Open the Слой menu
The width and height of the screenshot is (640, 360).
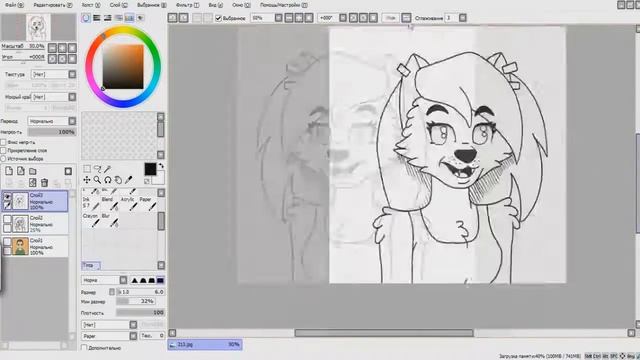pyautogui.click(x=118, y=5)
